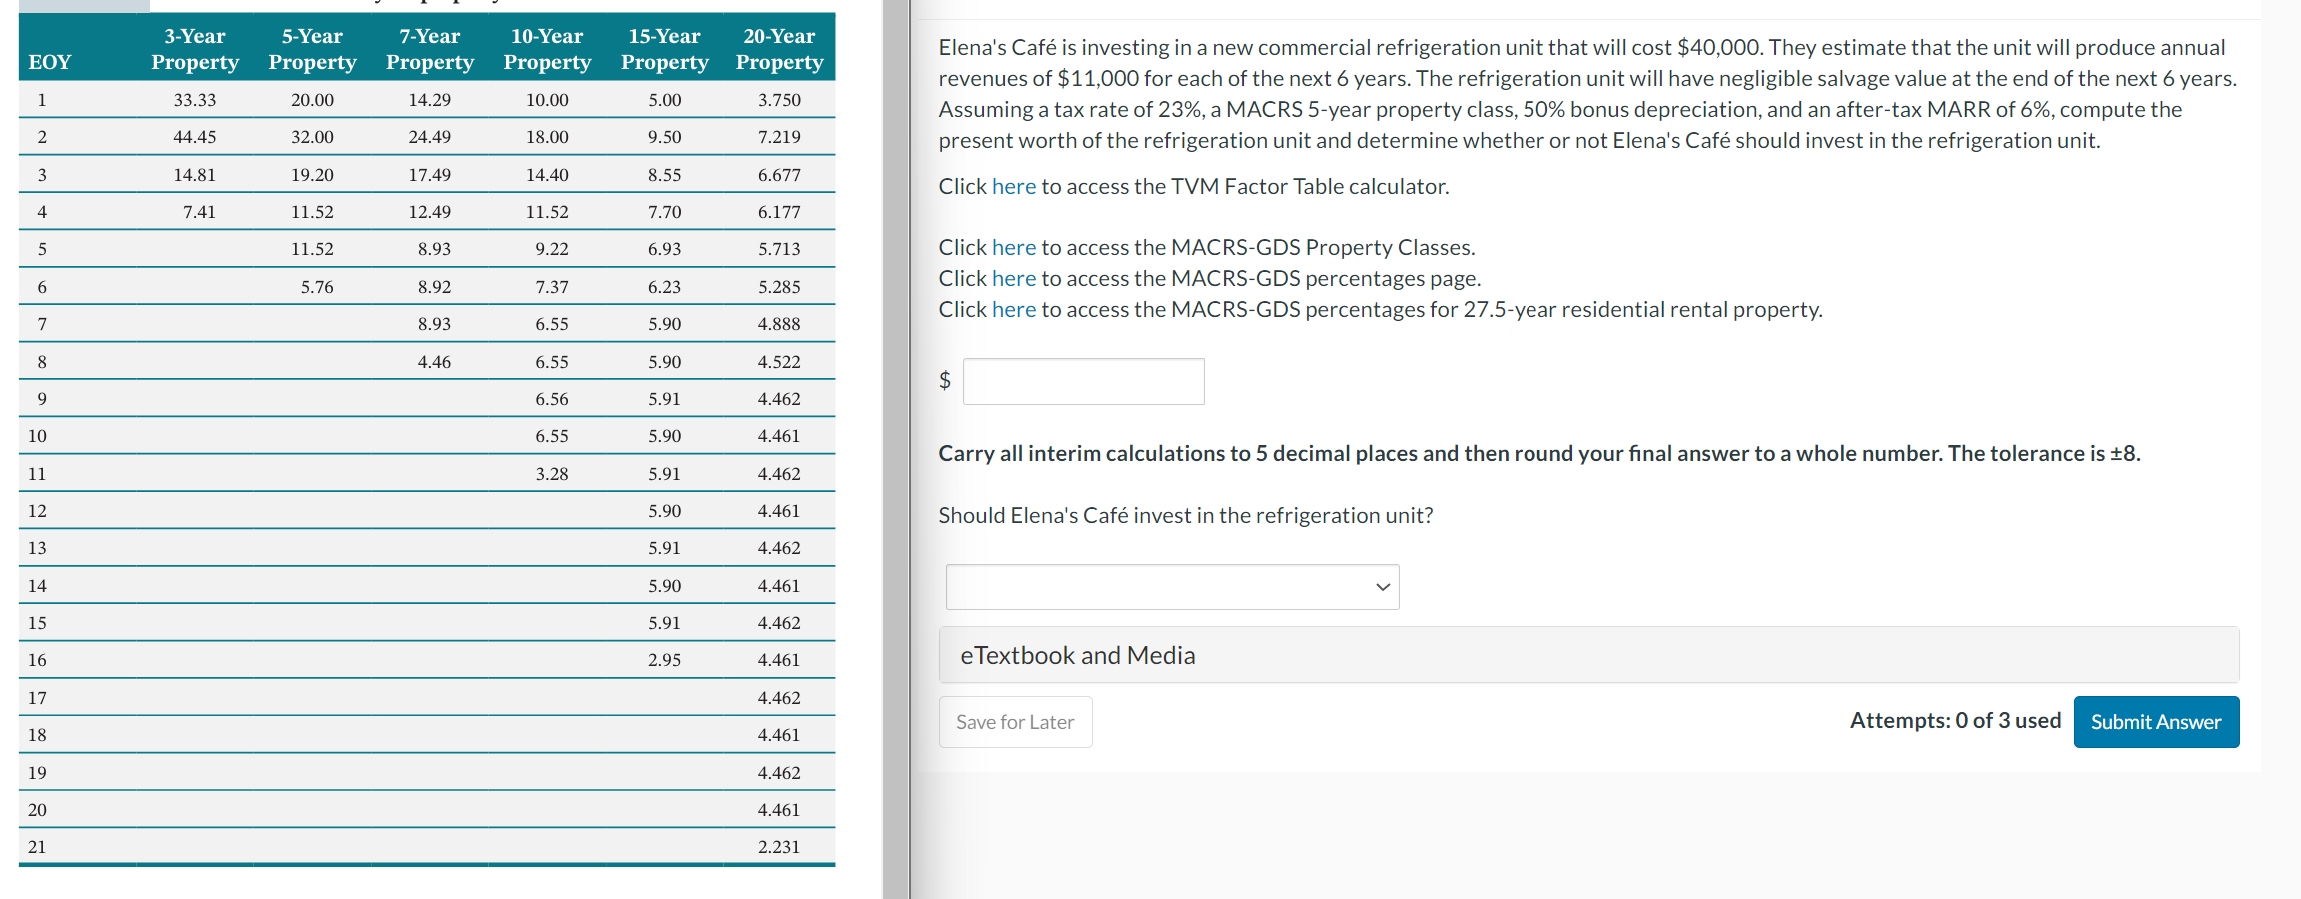Image resolution: width=2301 pixels, height=899 pixels.
Task: Select the 3.28 cell in the table
Action: pos(552,474)
